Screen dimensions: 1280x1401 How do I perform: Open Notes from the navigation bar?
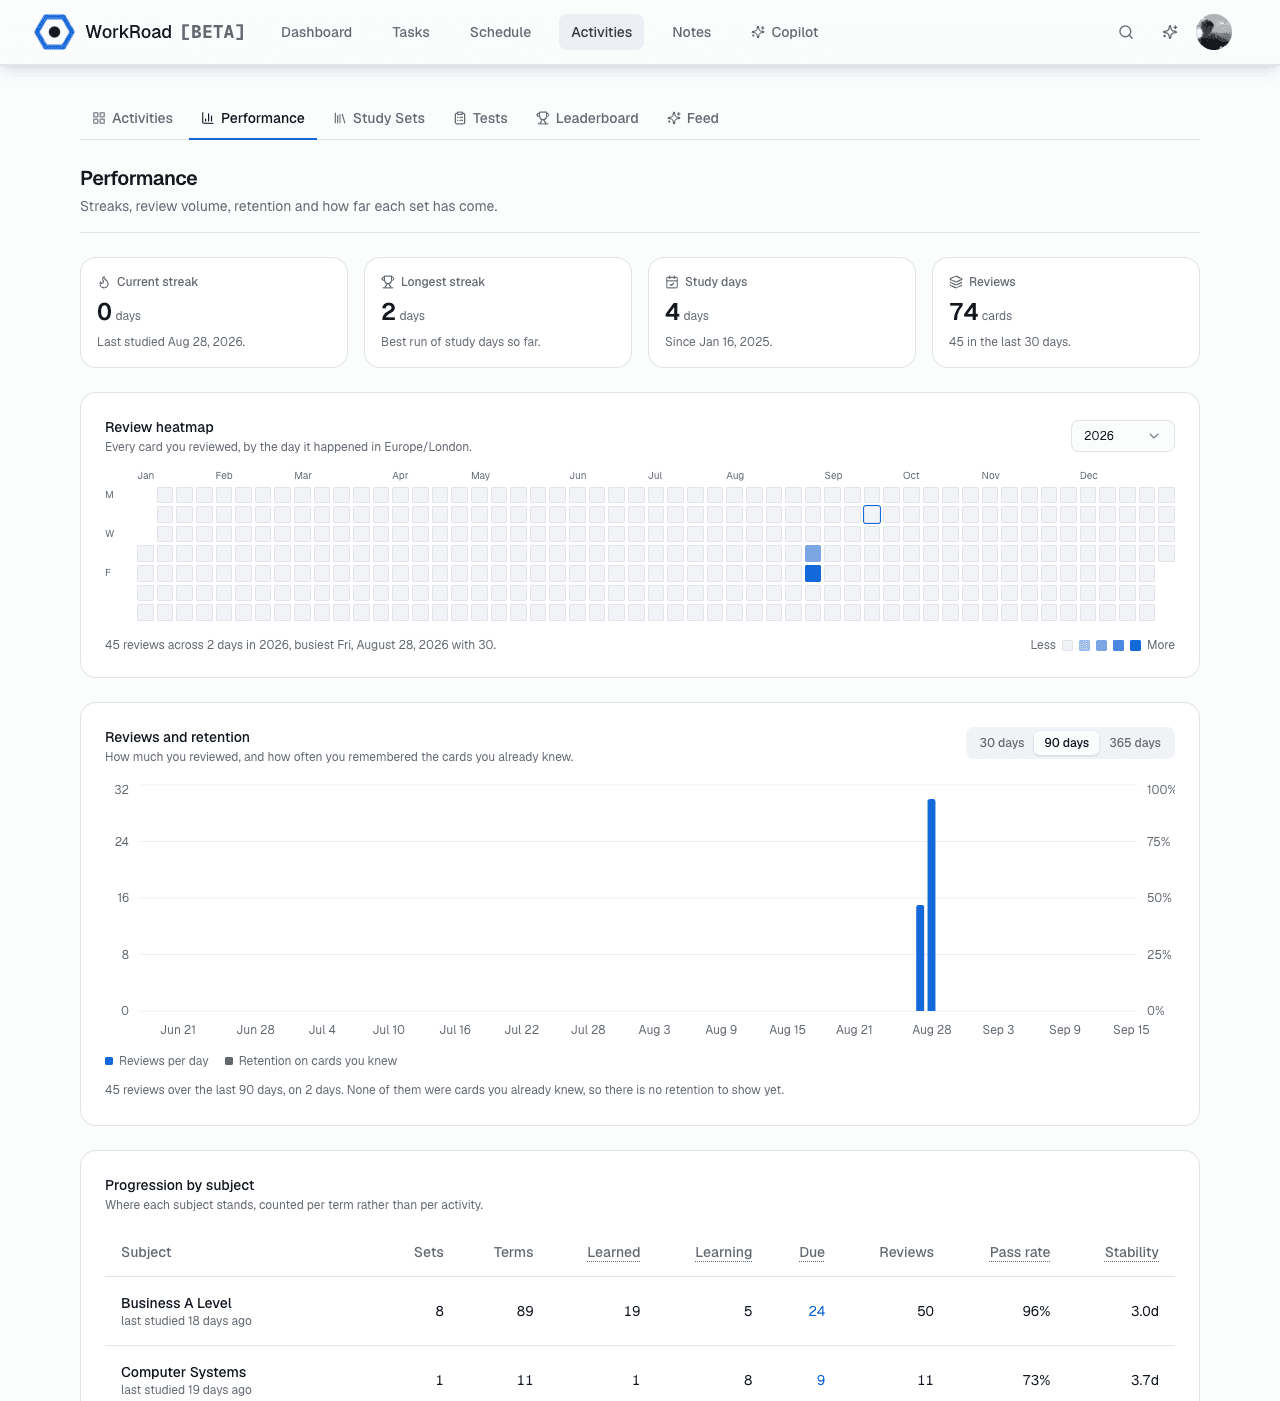tap(692, 32)
